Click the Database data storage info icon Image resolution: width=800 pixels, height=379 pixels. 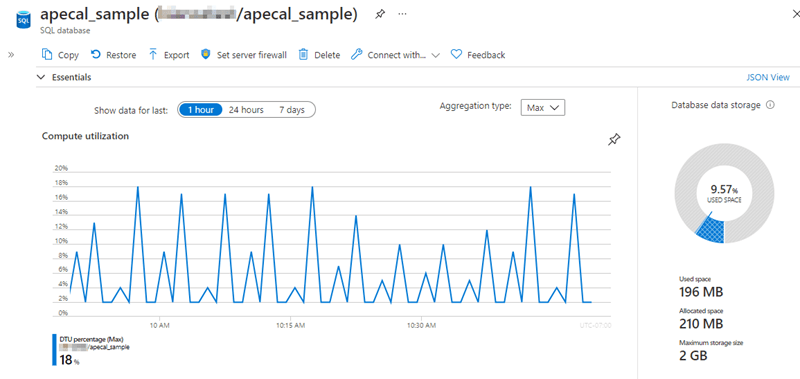click(770, 105)
